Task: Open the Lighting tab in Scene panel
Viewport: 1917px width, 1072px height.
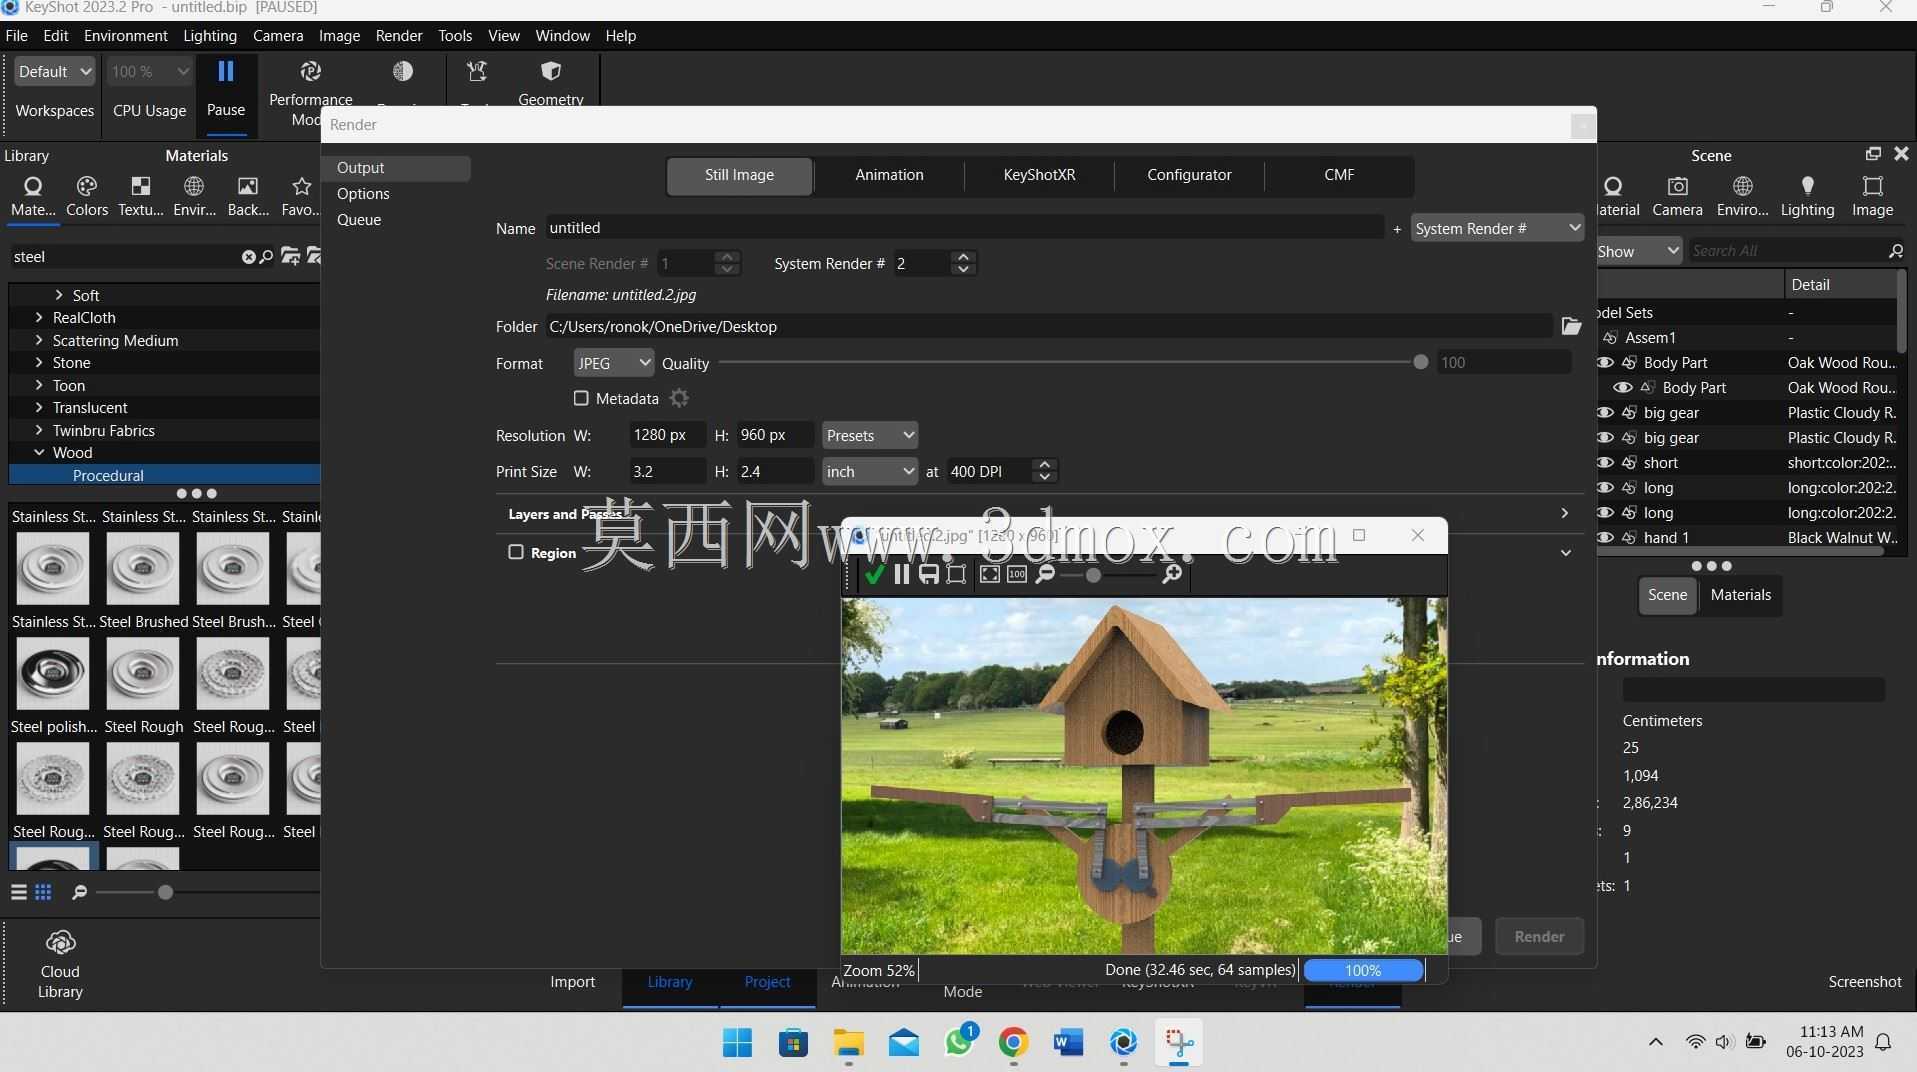Action: click(x=1807, y=196)
